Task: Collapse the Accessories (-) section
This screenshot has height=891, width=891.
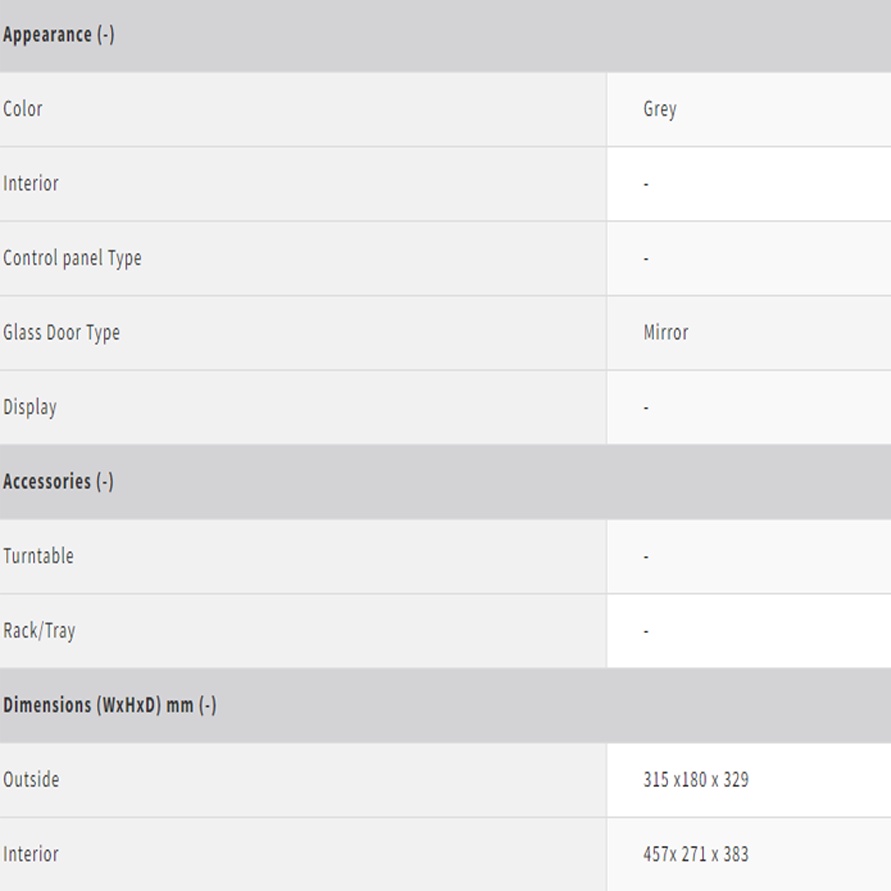Action: [59, 482]
